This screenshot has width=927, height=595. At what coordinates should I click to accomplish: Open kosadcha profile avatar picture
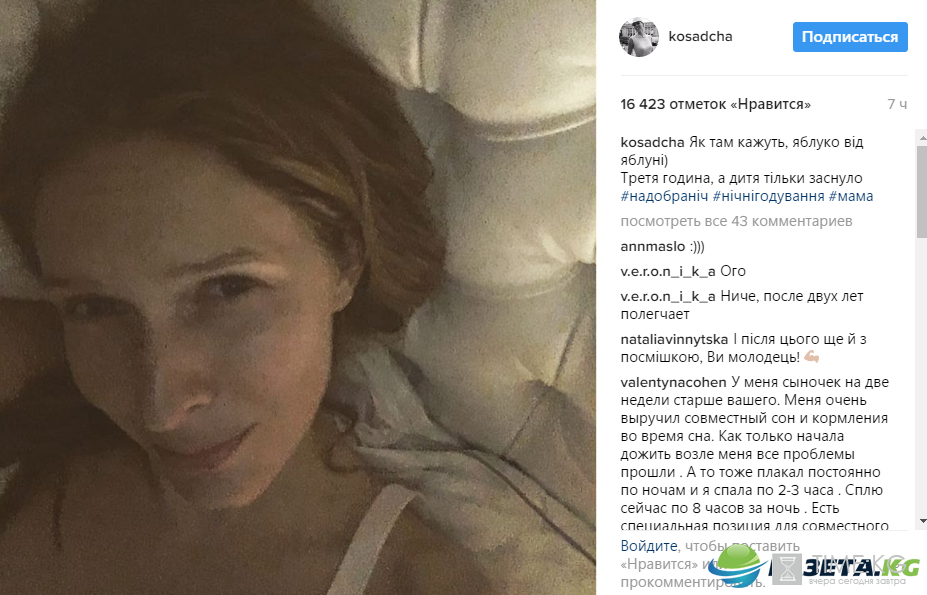[638, 37]
